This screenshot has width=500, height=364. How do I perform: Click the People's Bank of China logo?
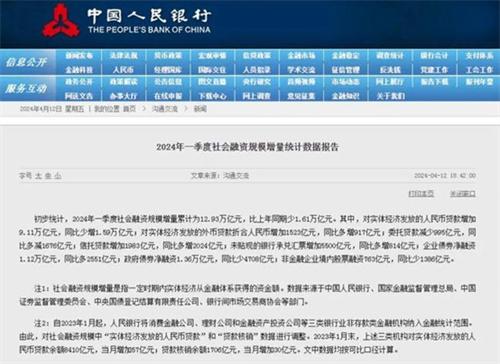click(x=60, y=21)
